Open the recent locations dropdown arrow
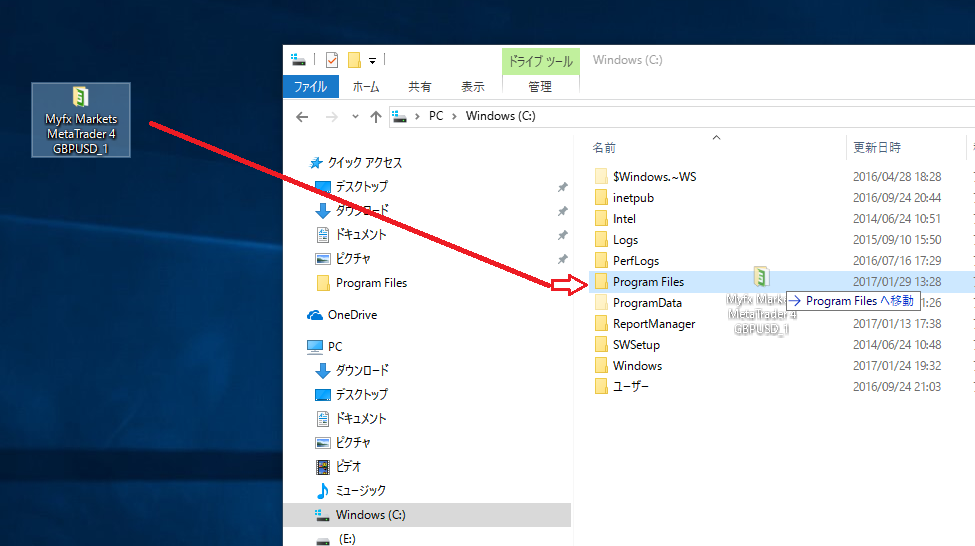 coord(355,116)
